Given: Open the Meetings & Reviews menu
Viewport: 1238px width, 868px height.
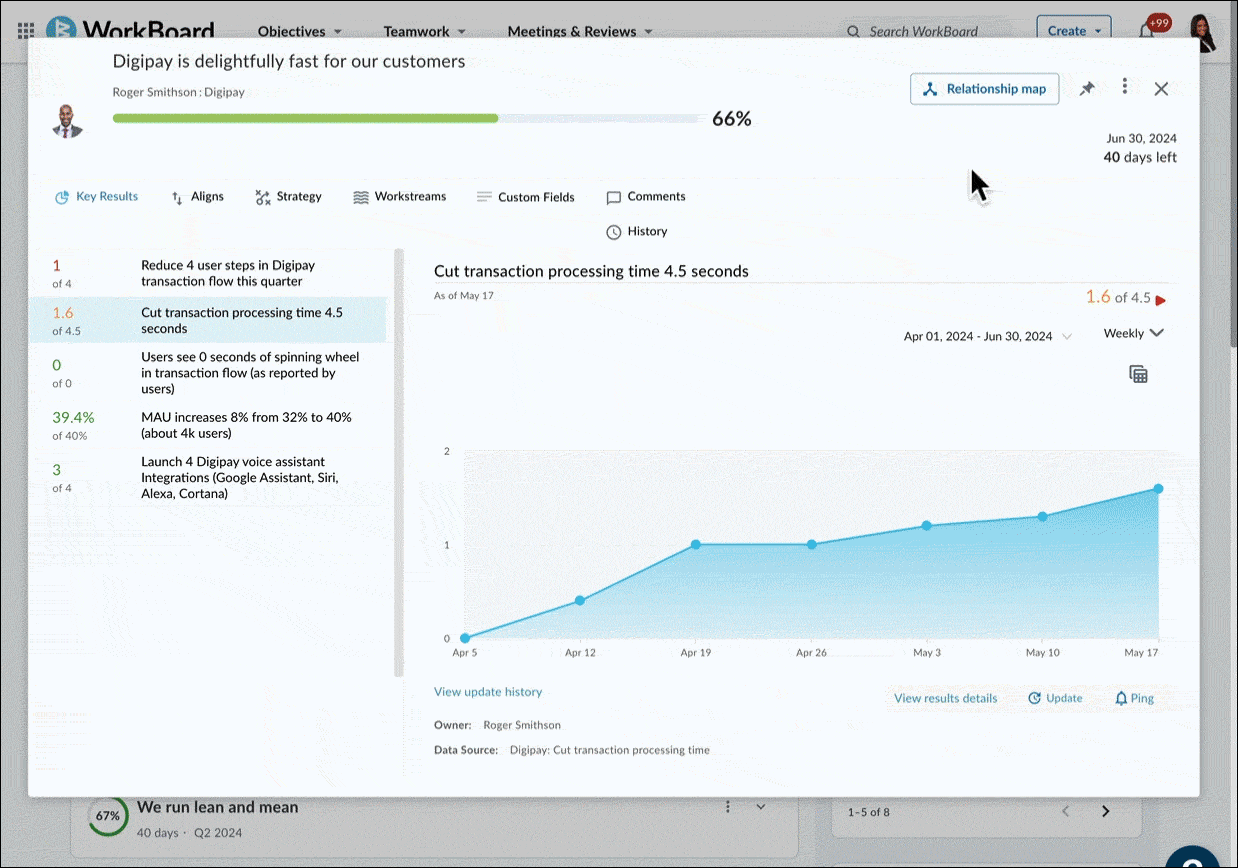Looking at the screenshot, I should pos(580,31).
